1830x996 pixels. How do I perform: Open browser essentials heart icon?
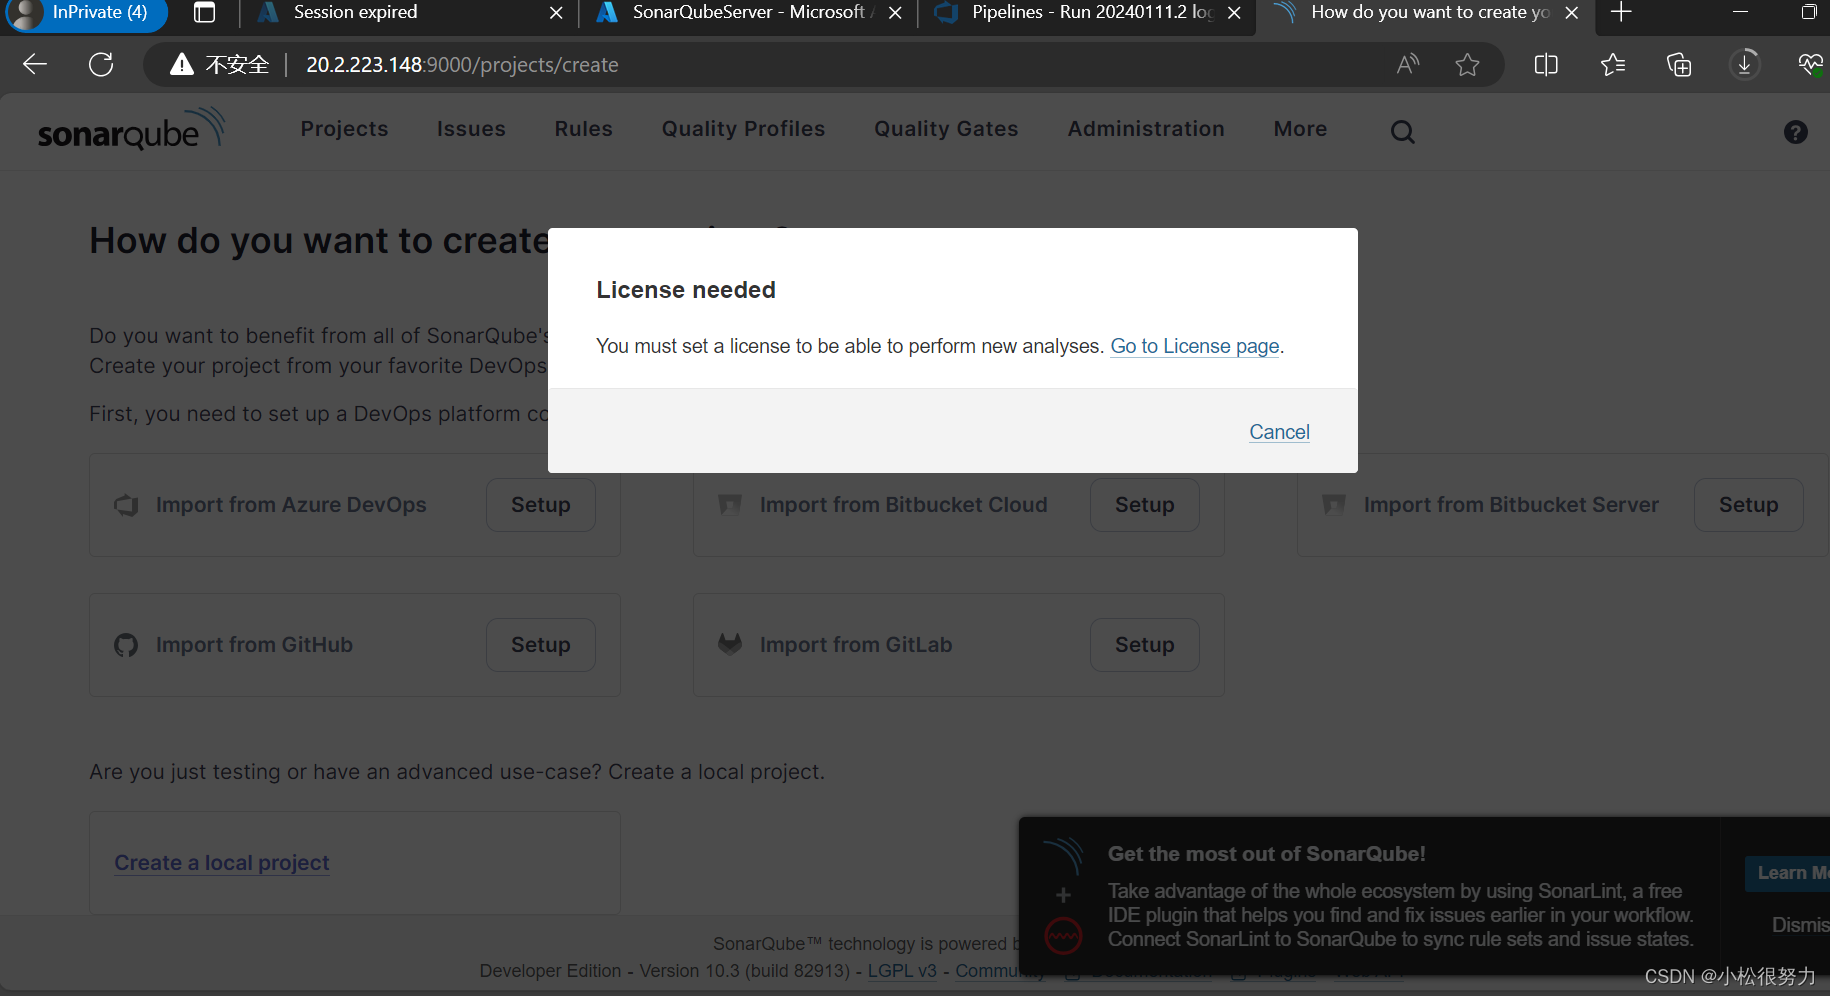pyautogui.click(x=1810, y=65)
